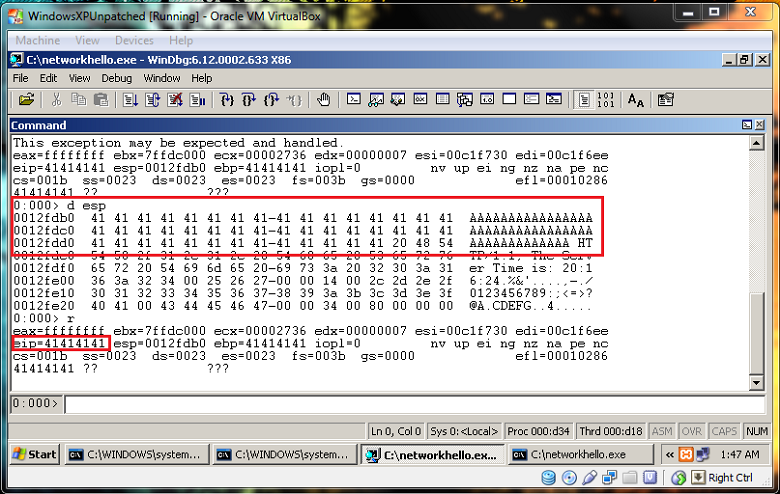The width and height of the screenshot is (780, 494).
Task: Open the WinDbg Window menu
Action: 161,78
